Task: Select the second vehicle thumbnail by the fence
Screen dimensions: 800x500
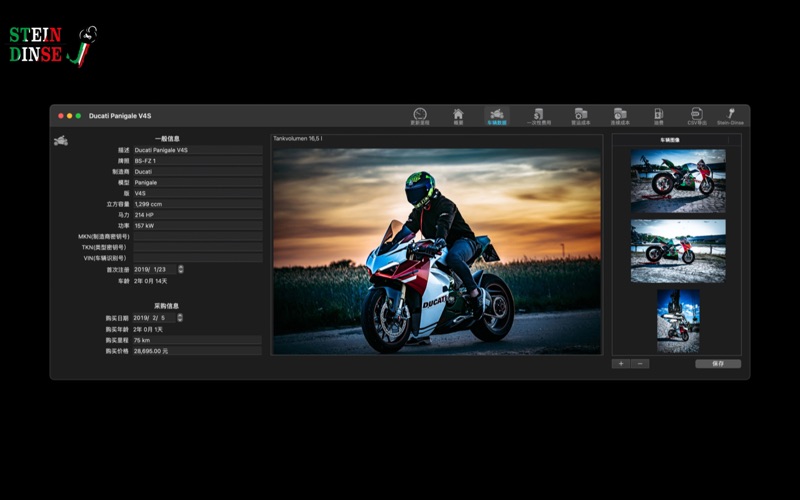Action: (678, 251)
